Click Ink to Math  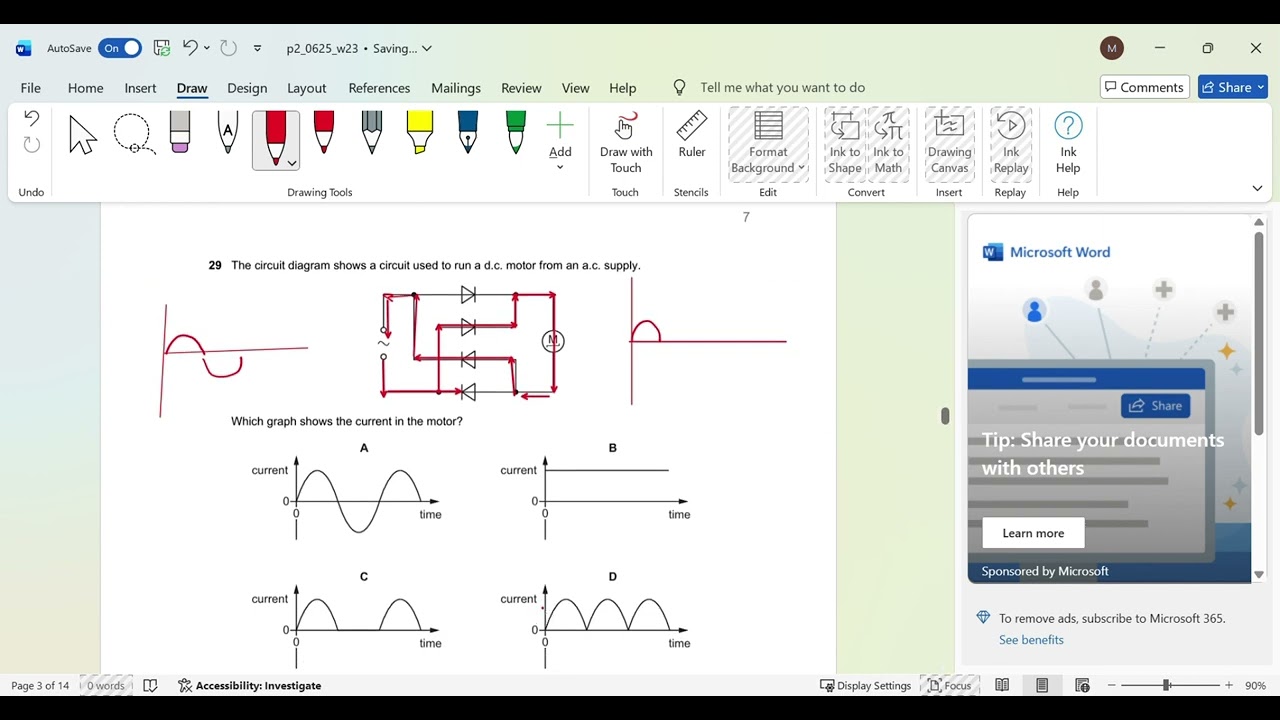tap(888, 143)
